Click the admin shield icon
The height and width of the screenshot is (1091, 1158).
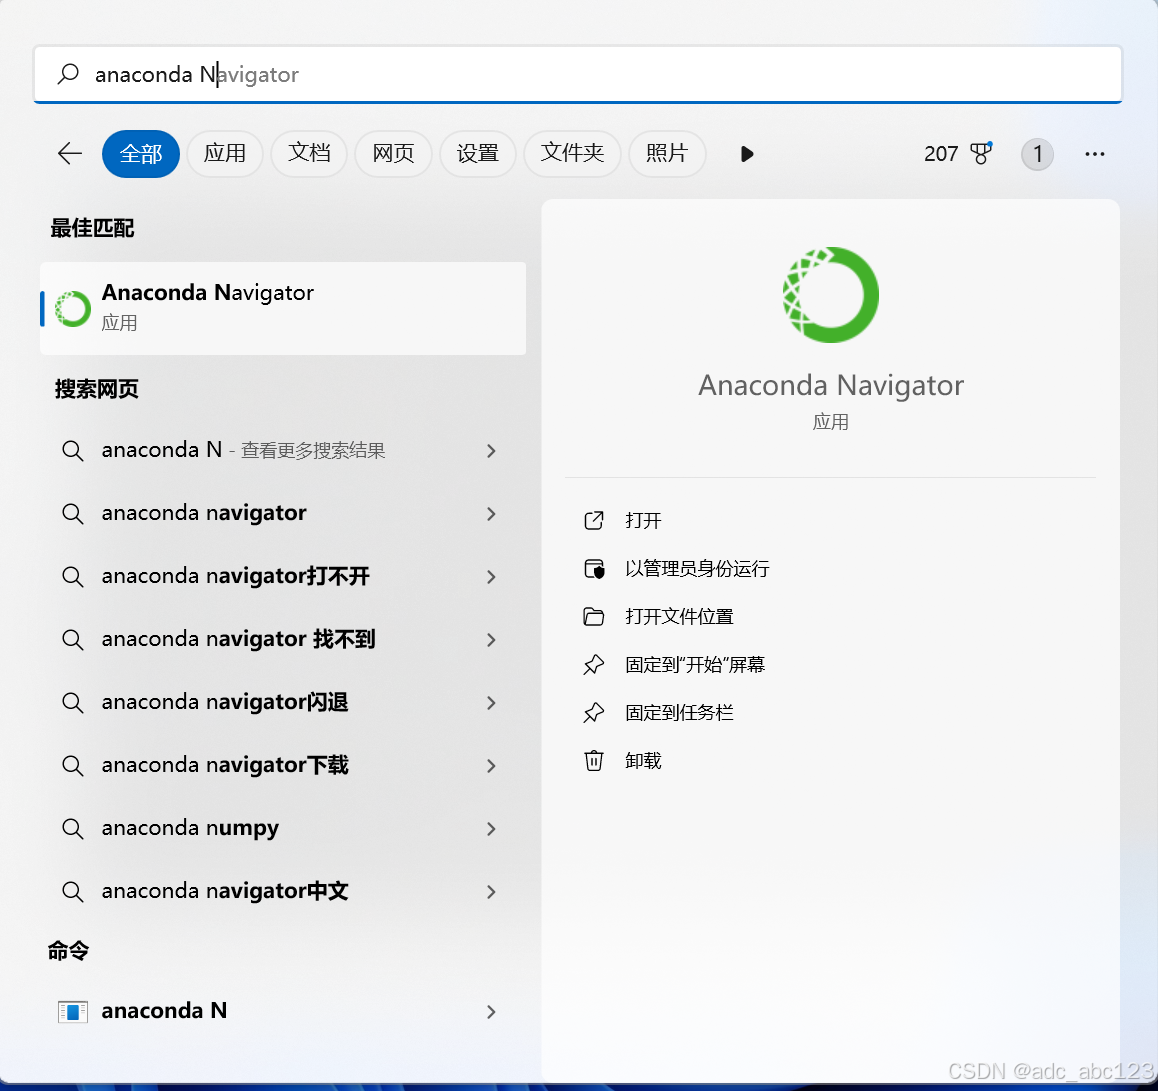pos(594,568)
